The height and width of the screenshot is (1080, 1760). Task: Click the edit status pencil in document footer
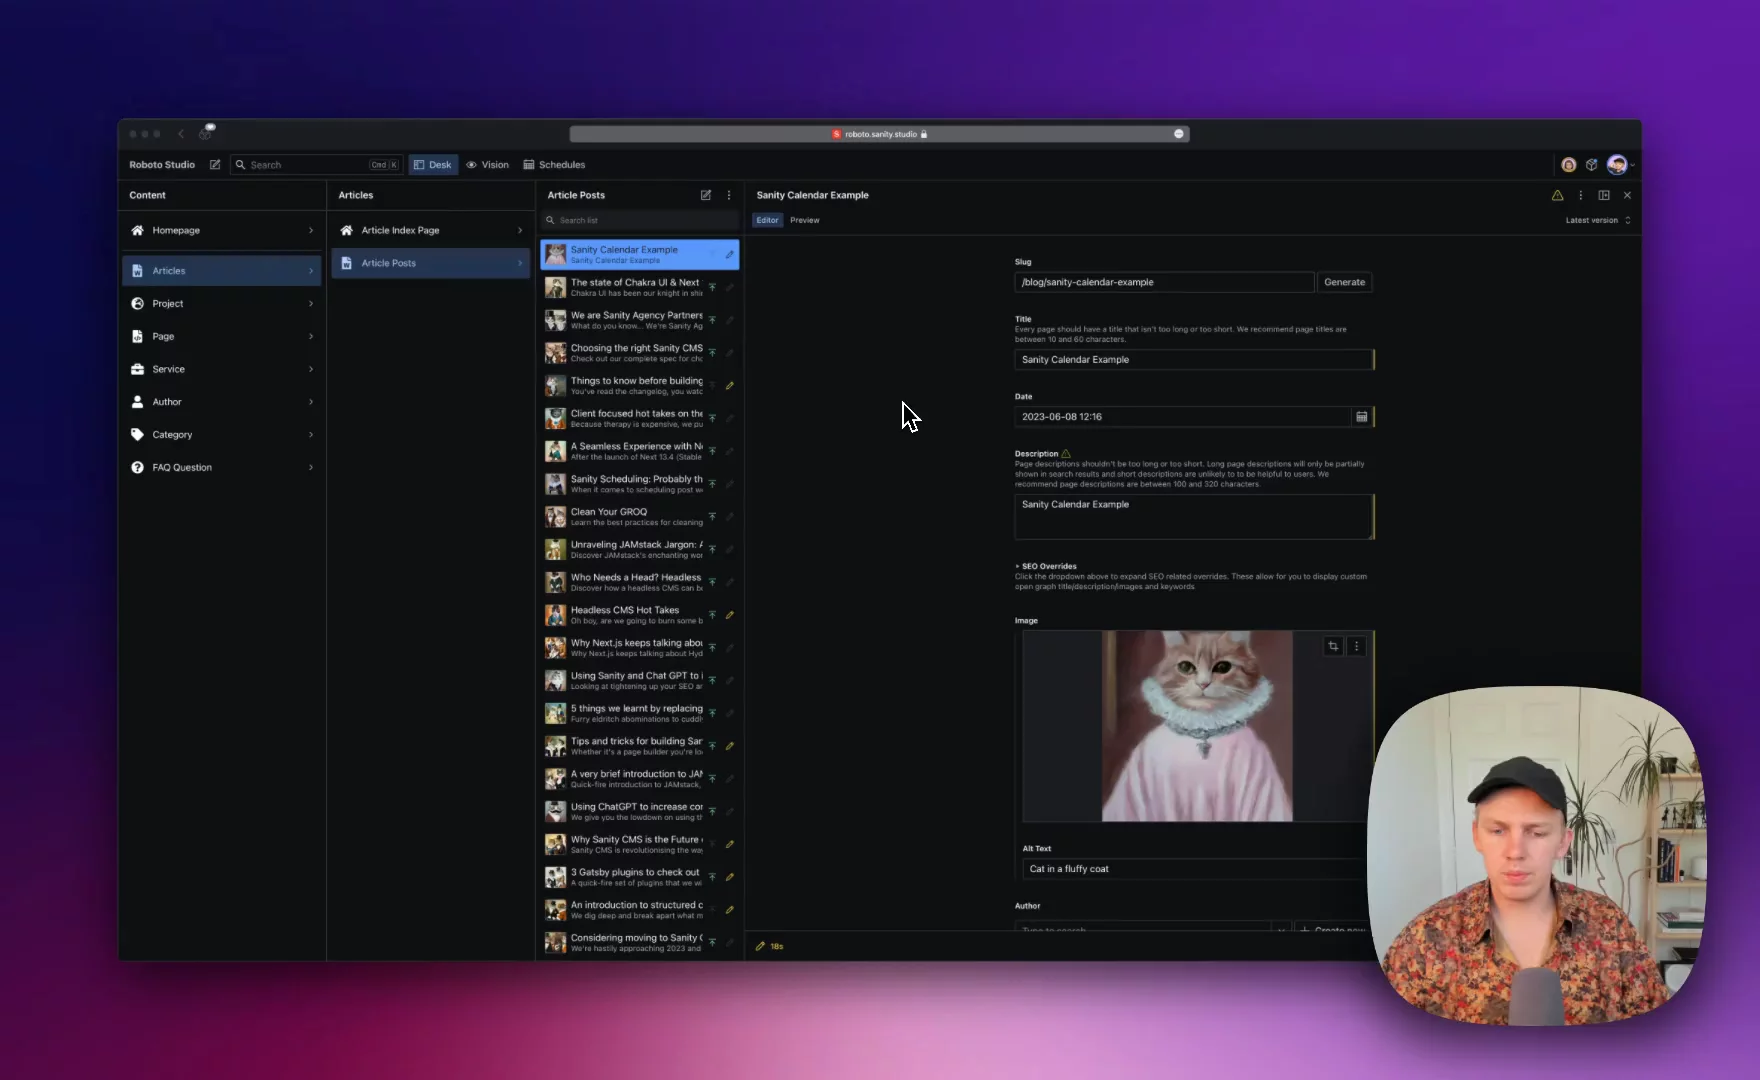(x=760, y=946)
